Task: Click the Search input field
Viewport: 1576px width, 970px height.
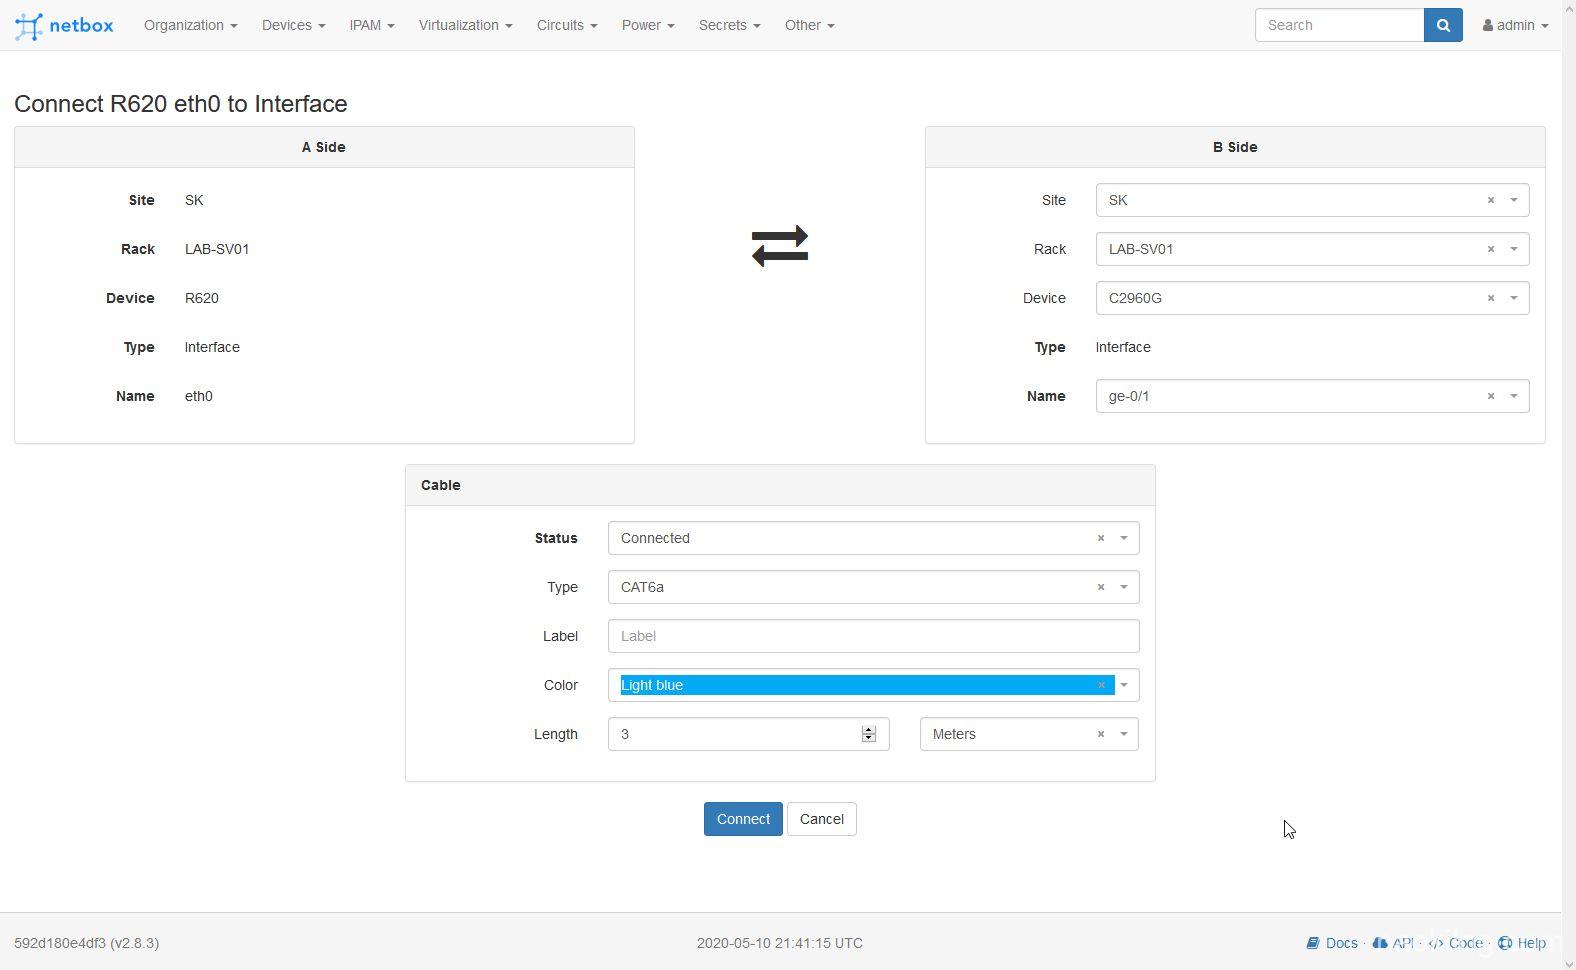Action: pos(1339,25)
